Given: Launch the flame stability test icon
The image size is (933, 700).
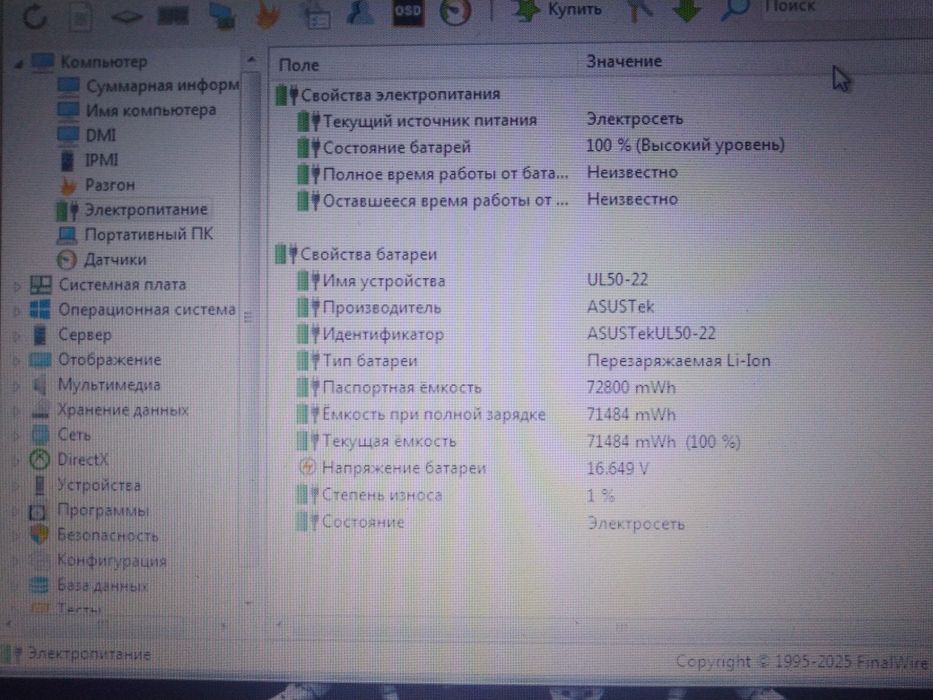Looking at the screenshot, I should pos(267,14).
